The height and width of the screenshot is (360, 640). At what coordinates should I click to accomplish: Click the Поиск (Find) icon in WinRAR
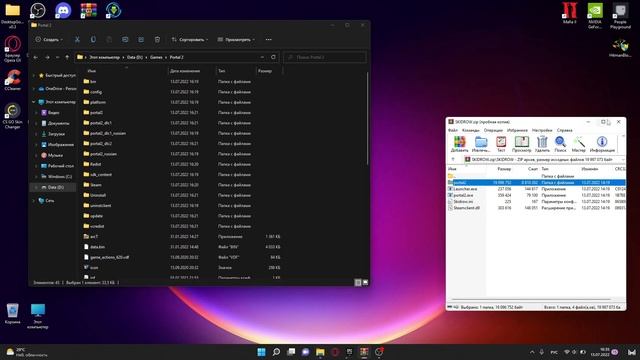click(560, 144)
